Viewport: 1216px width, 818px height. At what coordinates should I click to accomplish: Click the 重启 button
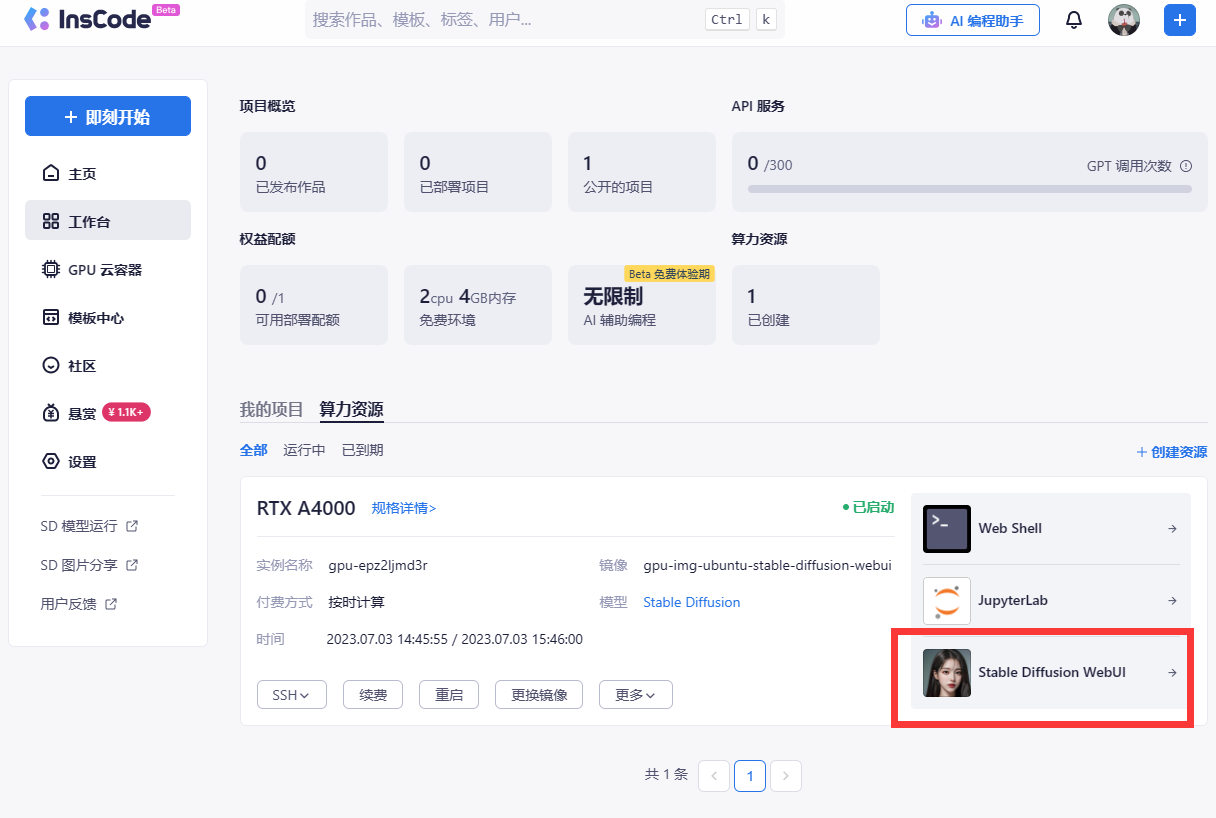coord(449,694)
